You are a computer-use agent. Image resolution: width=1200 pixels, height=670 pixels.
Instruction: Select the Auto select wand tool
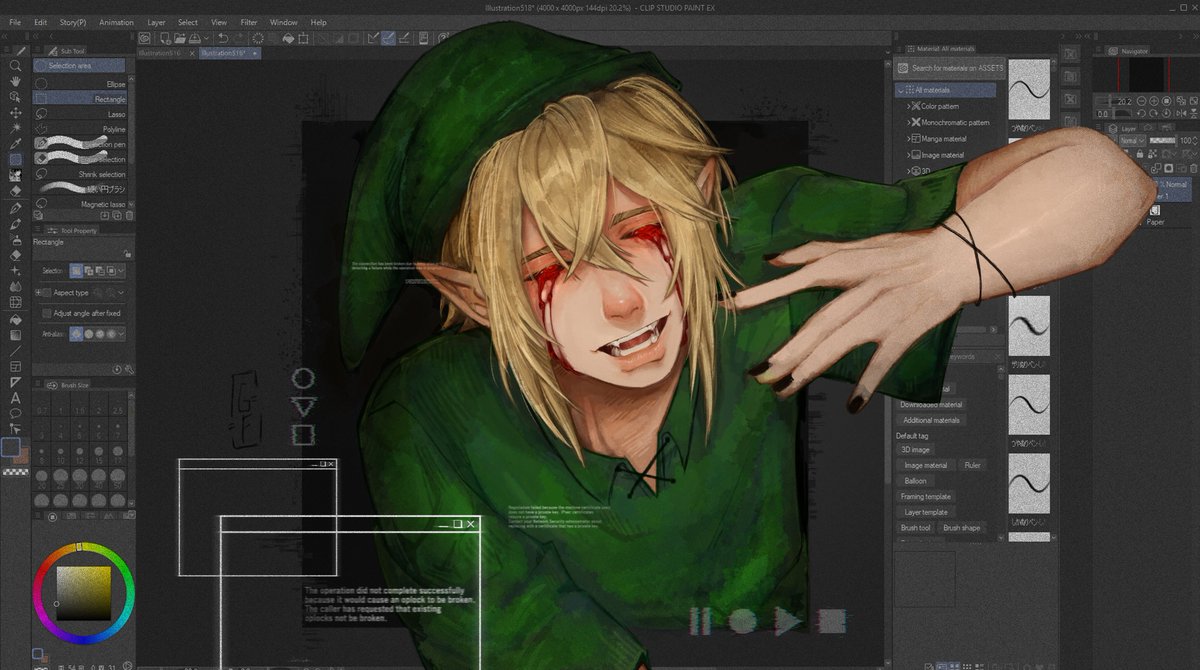(15, 128)
